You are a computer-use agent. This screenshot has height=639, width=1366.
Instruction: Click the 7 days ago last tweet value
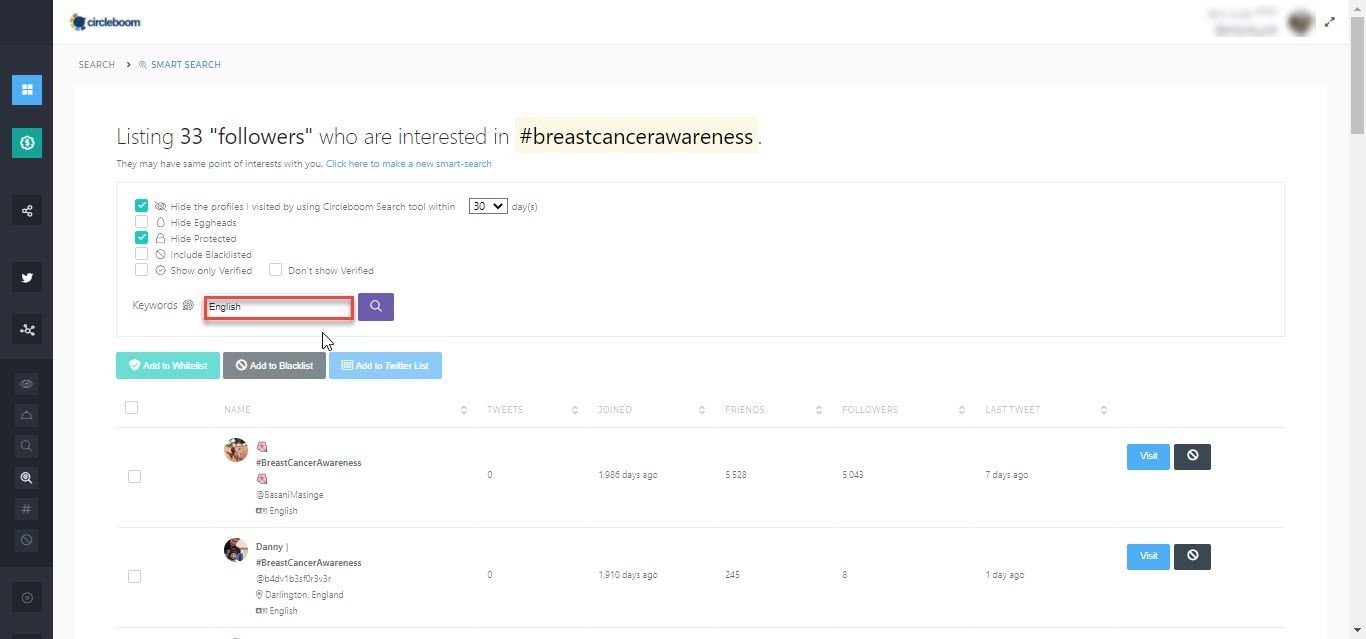1006,475
